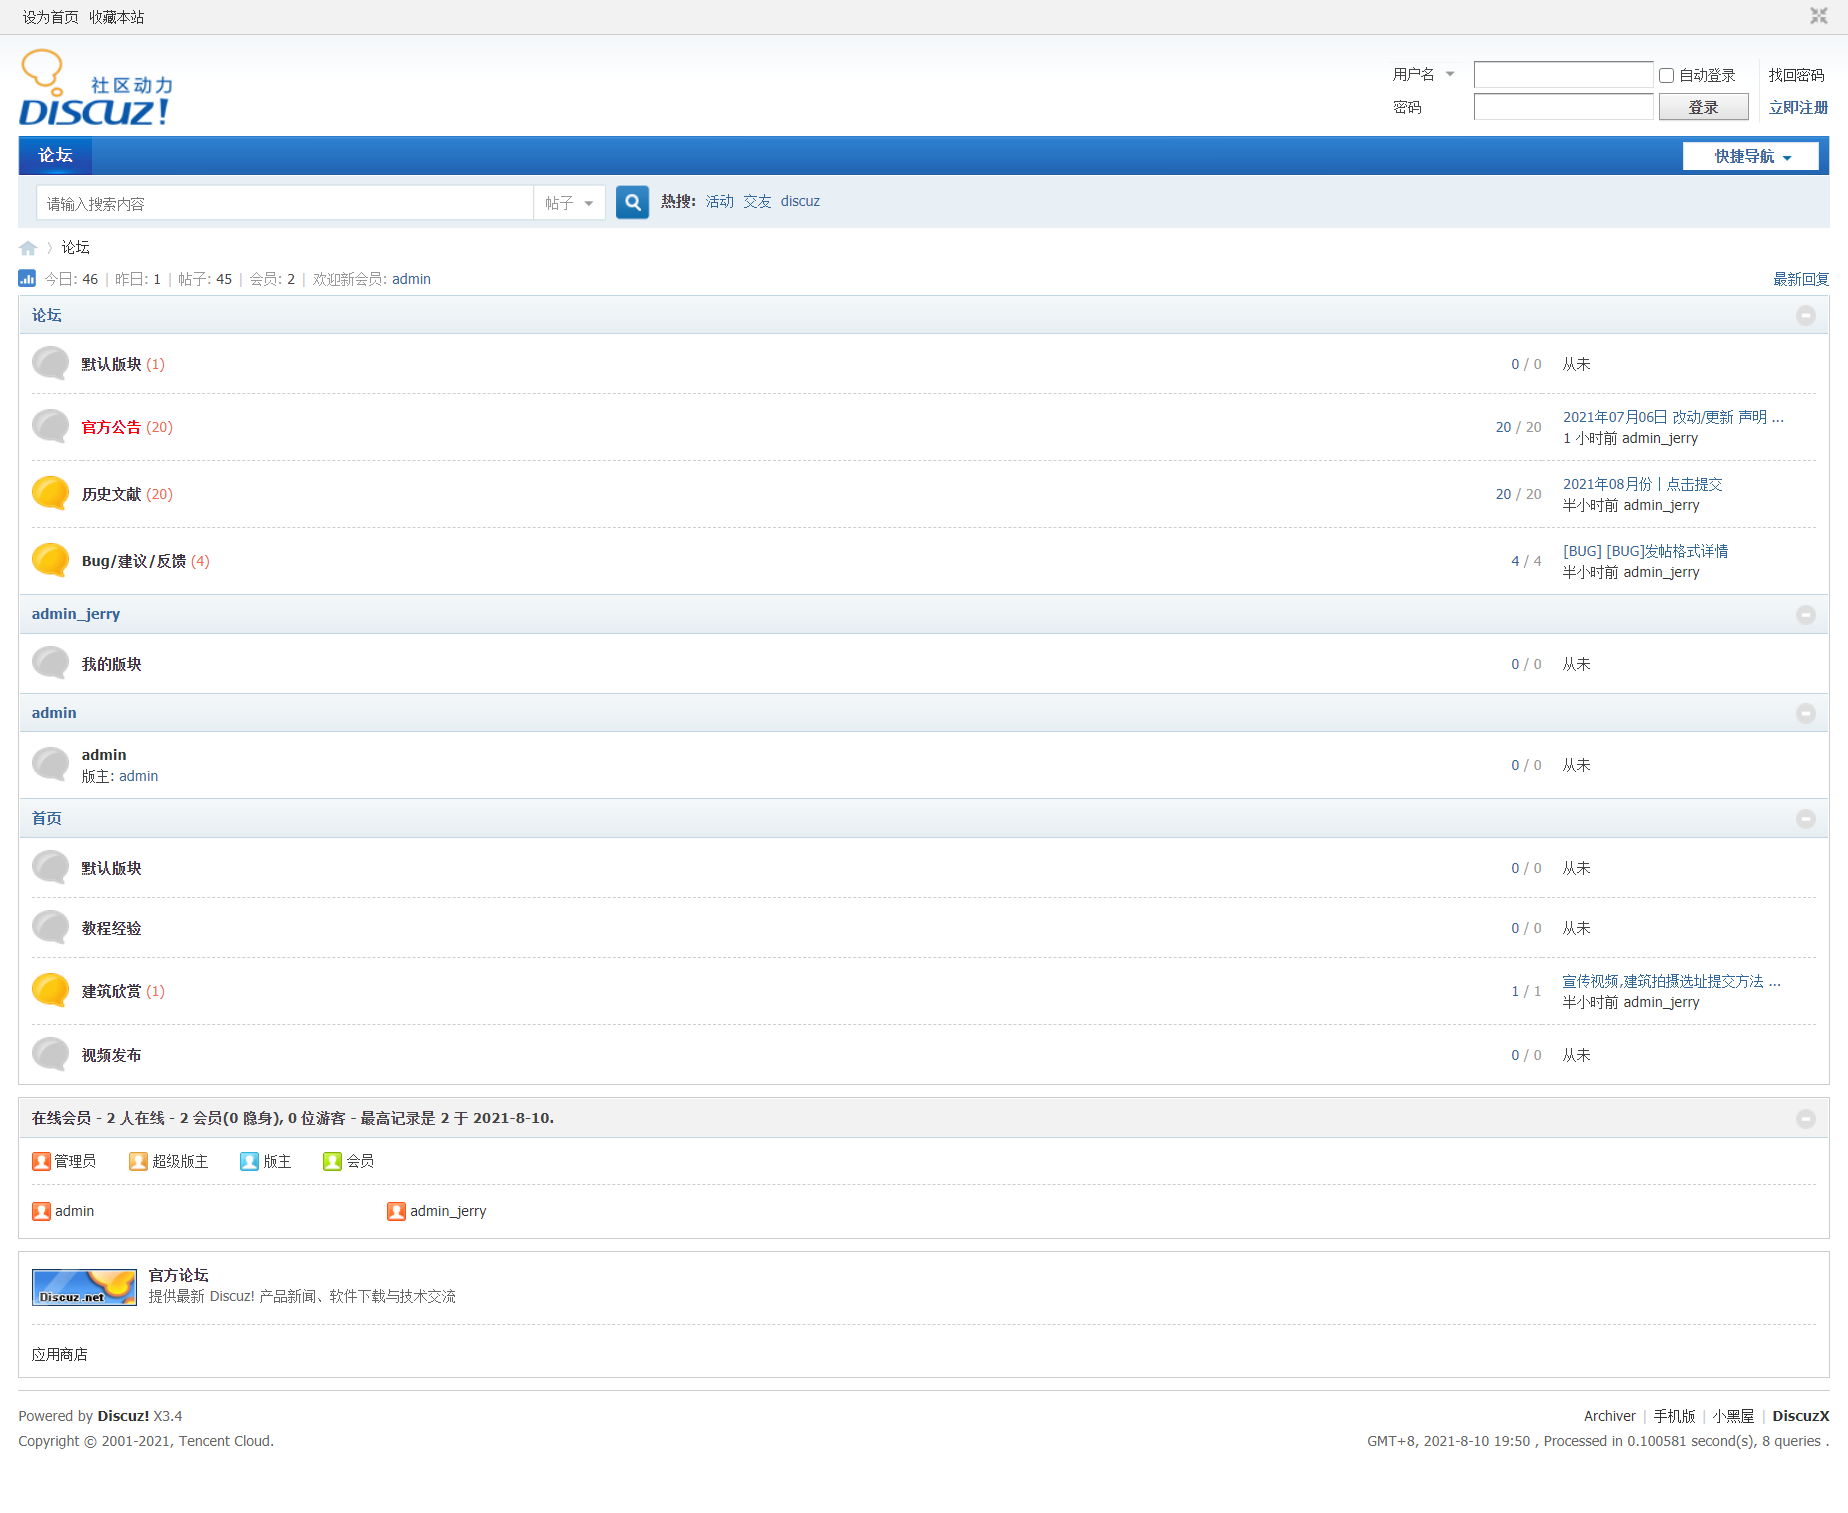
Task: Open the forum statistics chart icon
Action: click(27, 279)
